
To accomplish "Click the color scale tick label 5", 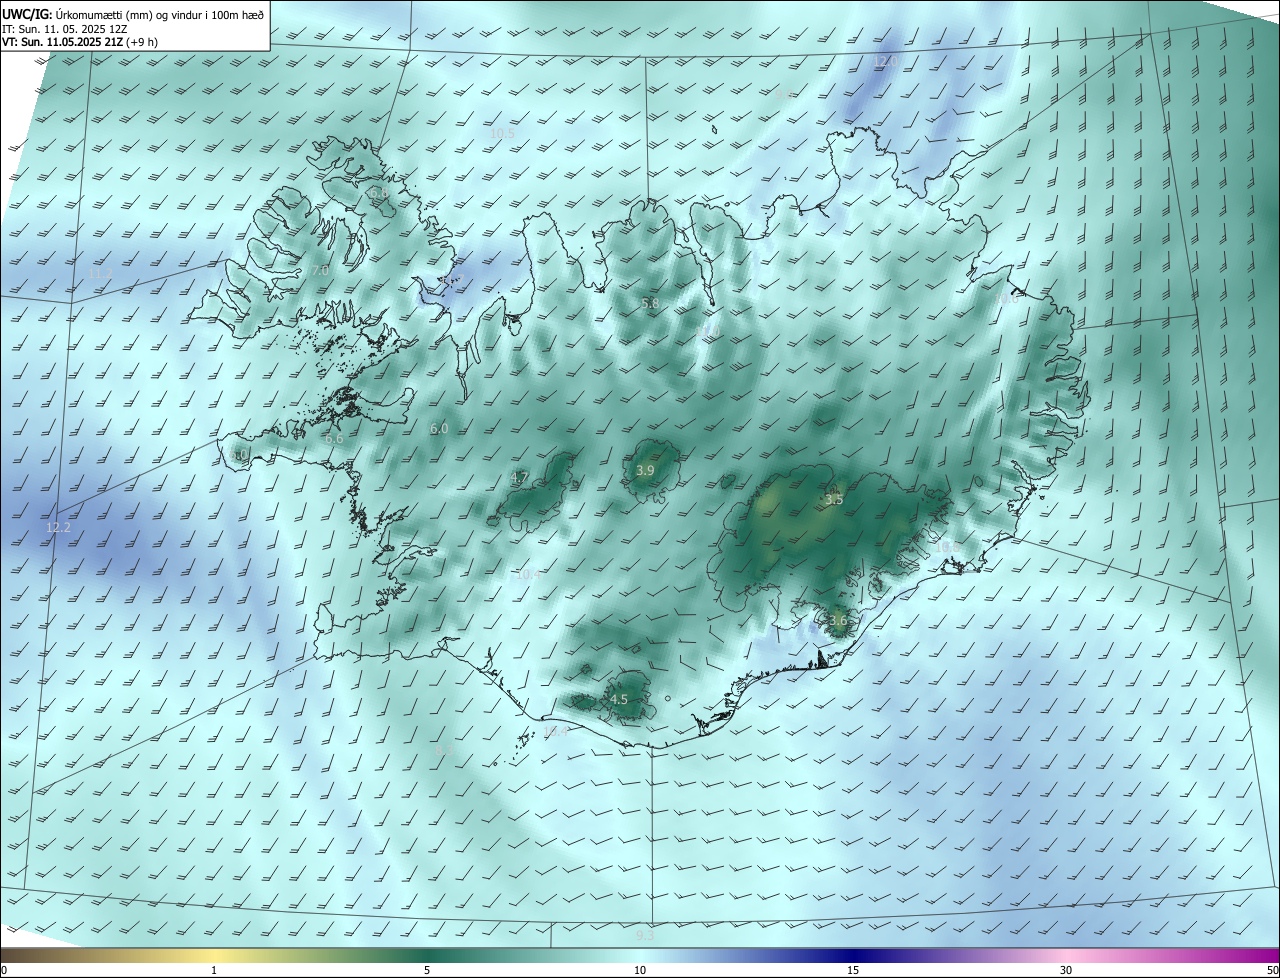I will tap(427, 970).
